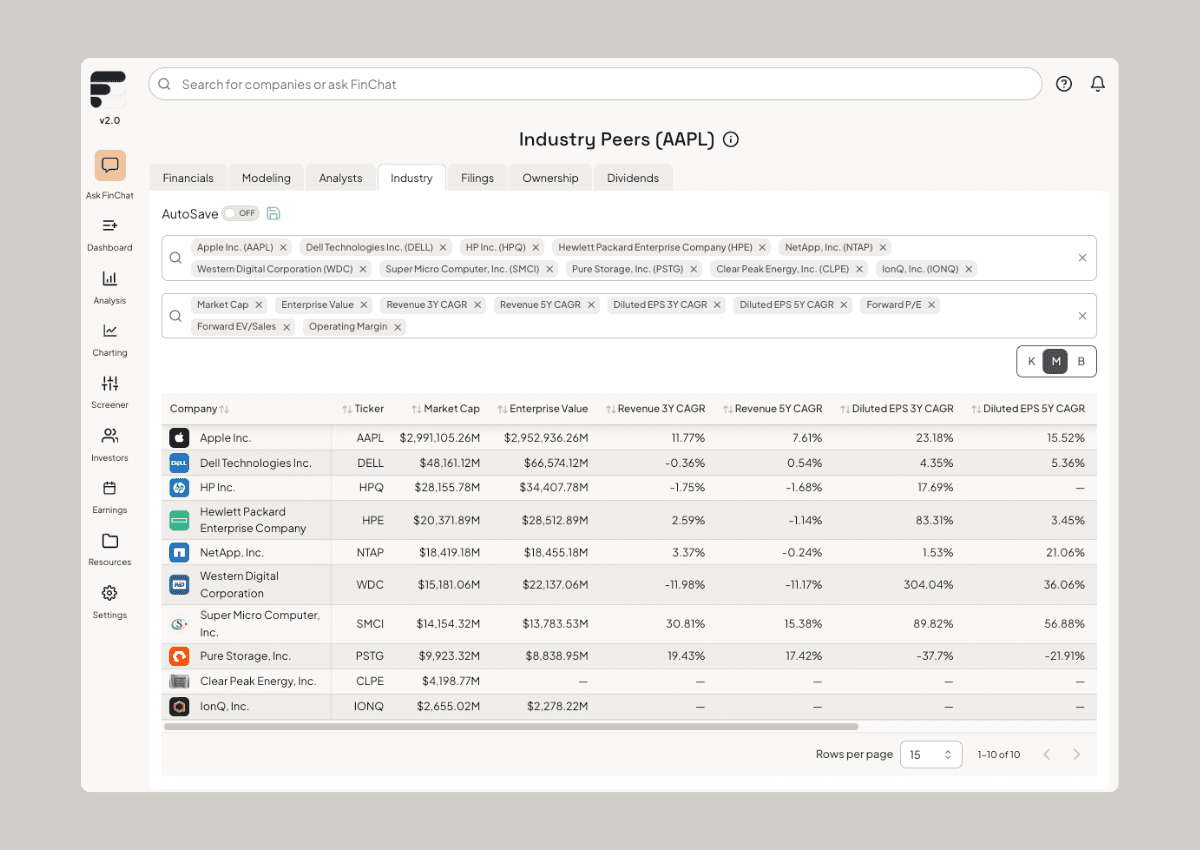Select the M units option
Image resolution: width=1200 pixels, height=850 pixels.
pos(1056,362)
